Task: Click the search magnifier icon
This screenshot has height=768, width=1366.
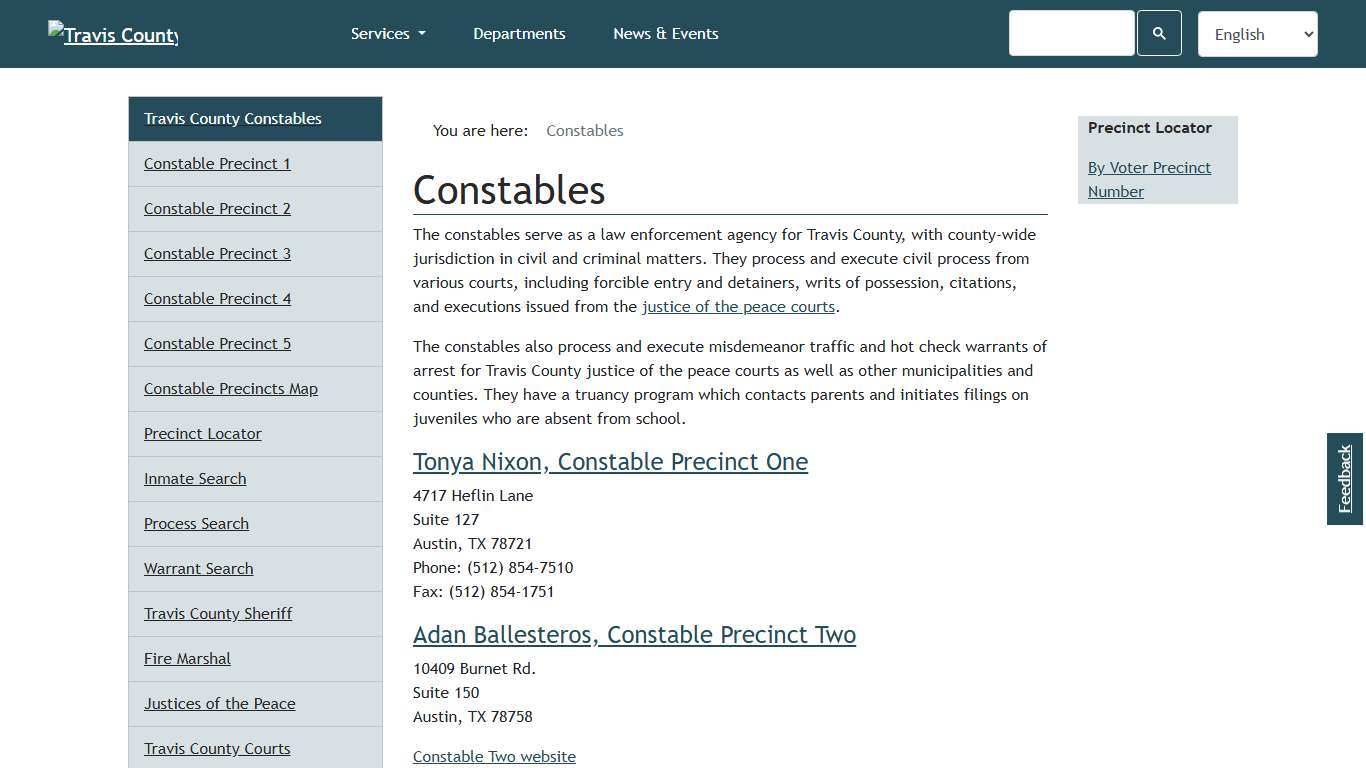Action: (x=1159, y=33)
